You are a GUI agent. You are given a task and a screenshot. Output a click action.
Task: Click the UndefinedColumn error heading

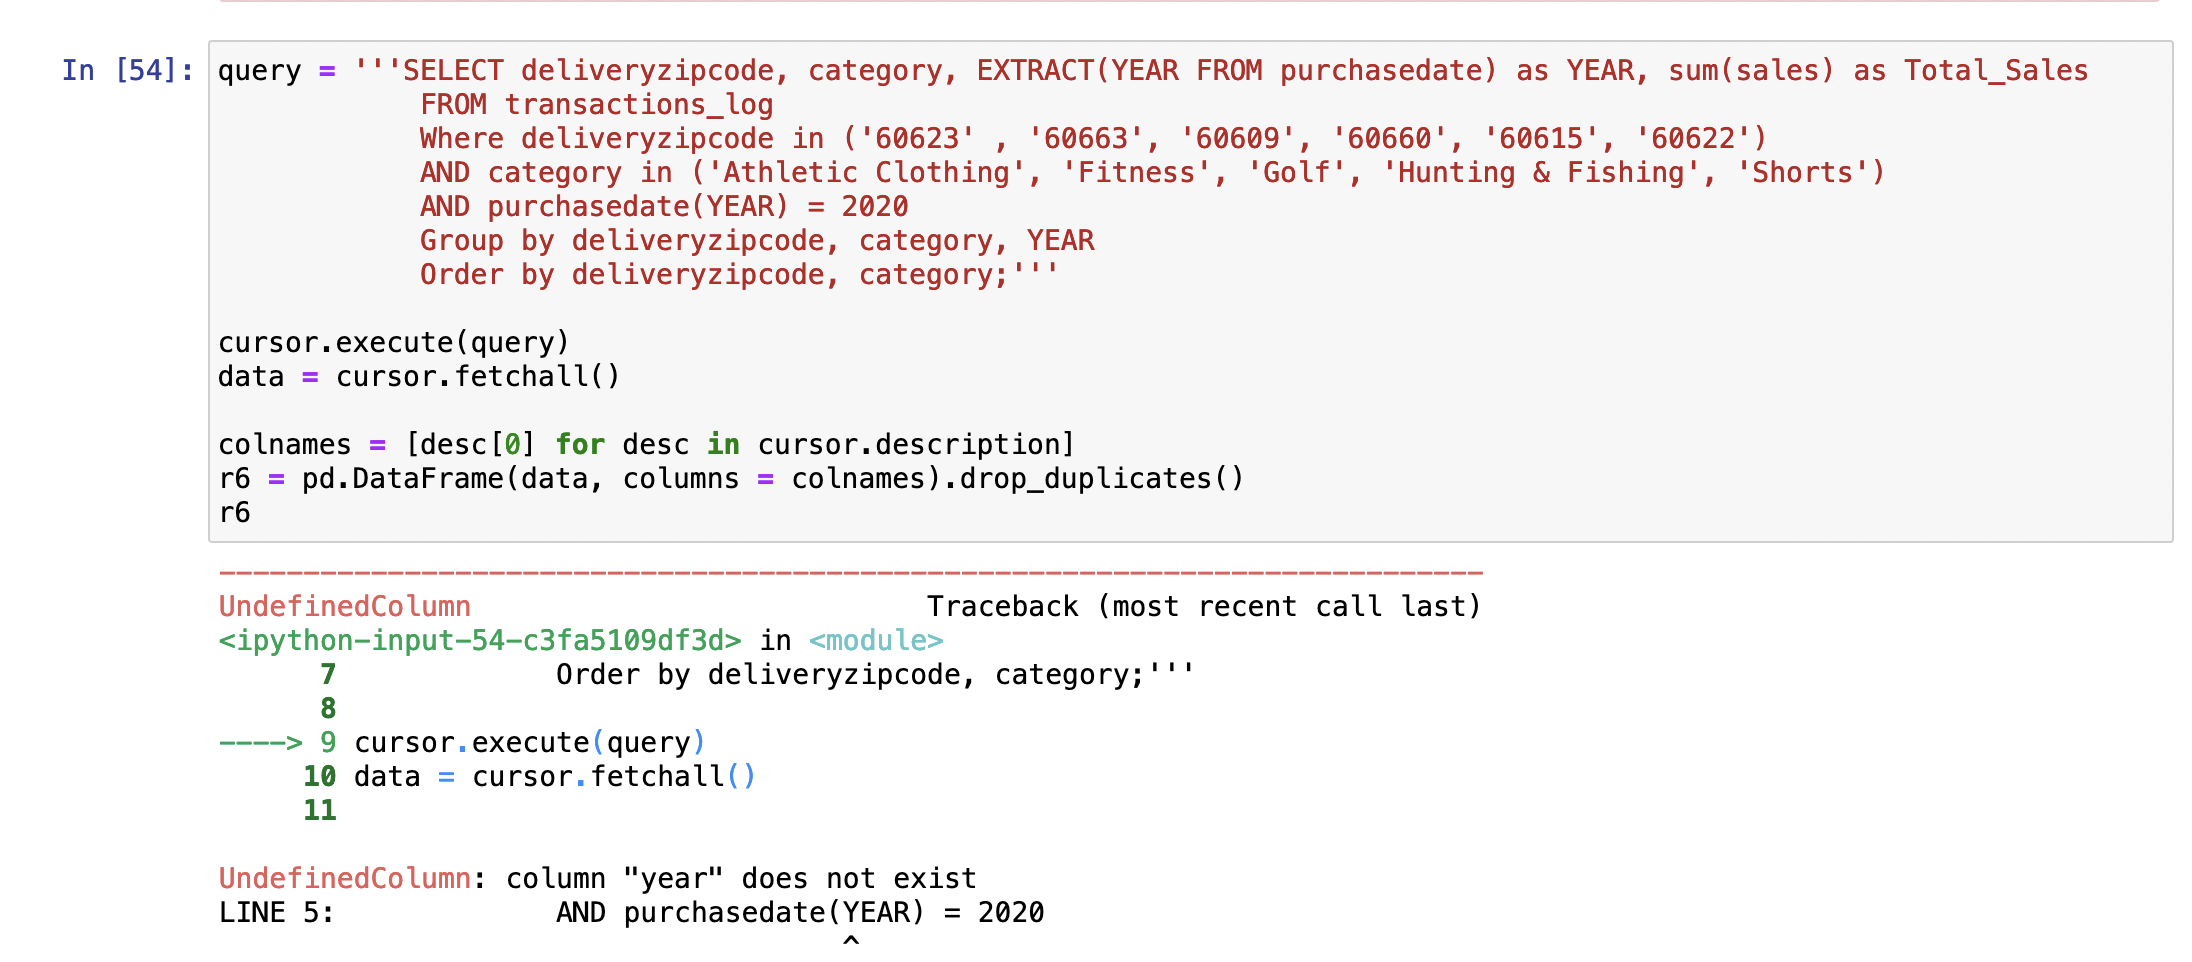tap(345, 606)
